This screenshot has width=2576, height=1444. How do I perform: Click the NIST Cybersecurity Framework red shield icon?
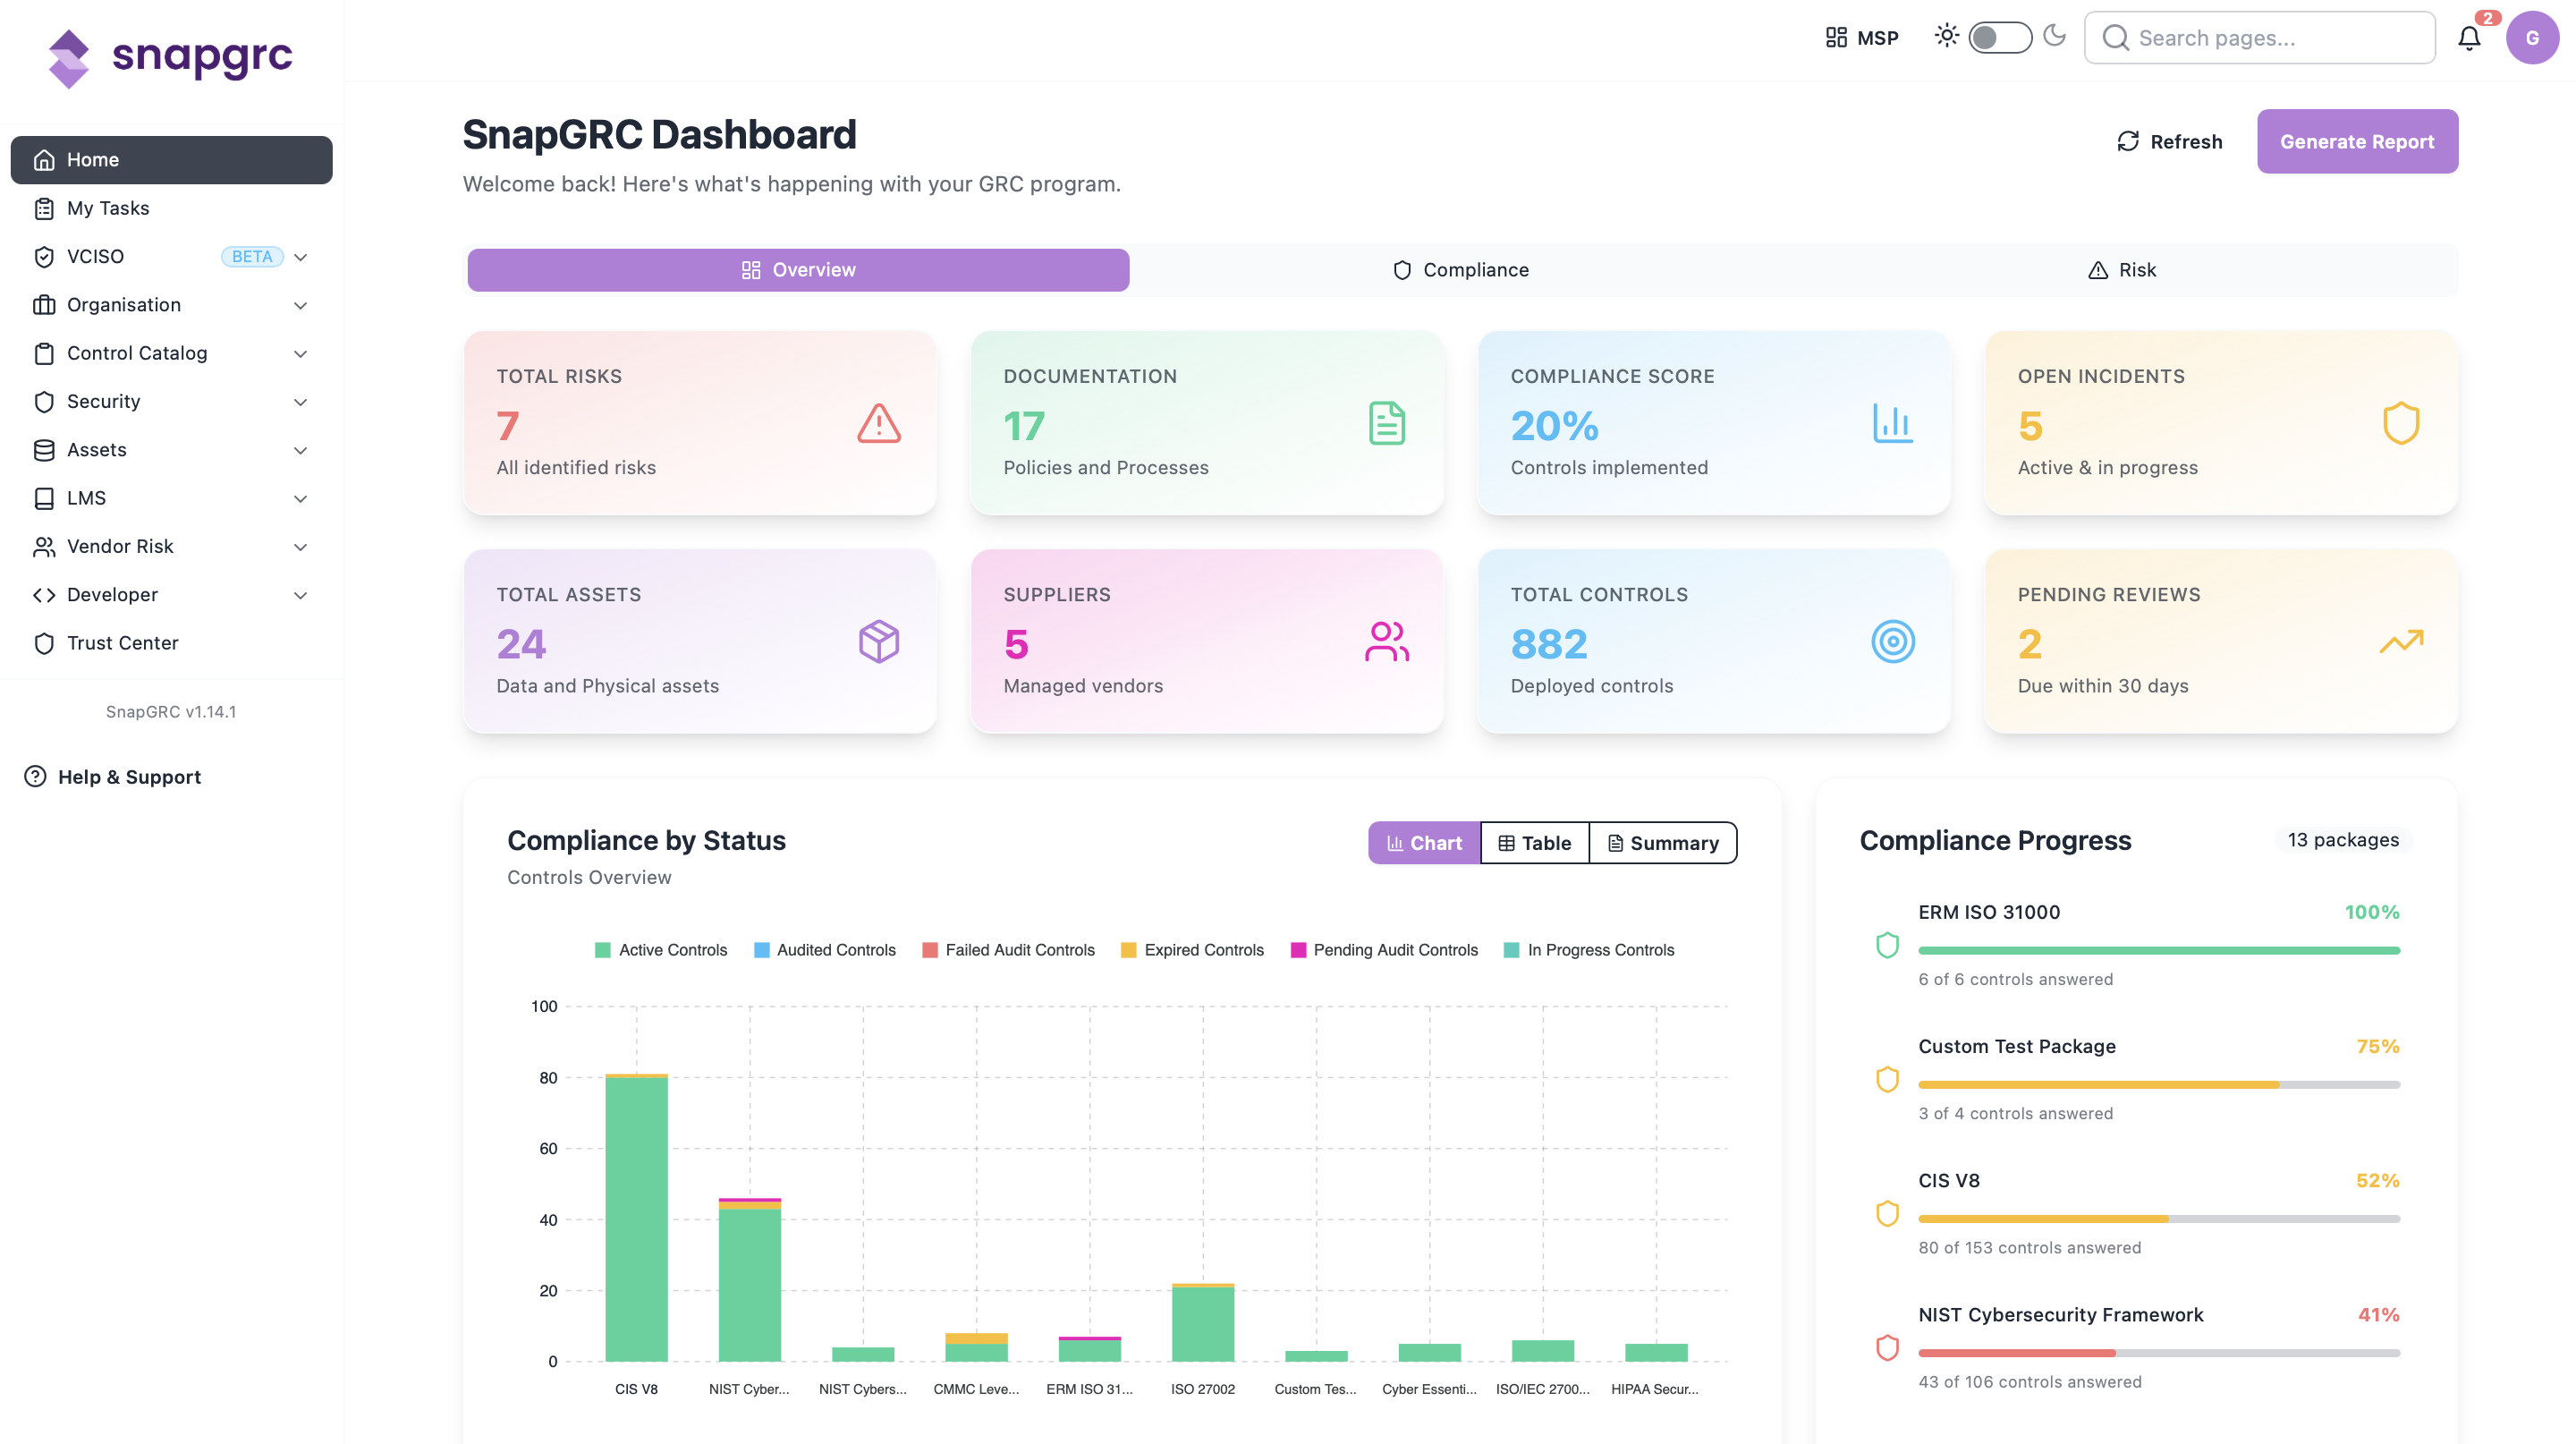(x=1887, y=1347)
